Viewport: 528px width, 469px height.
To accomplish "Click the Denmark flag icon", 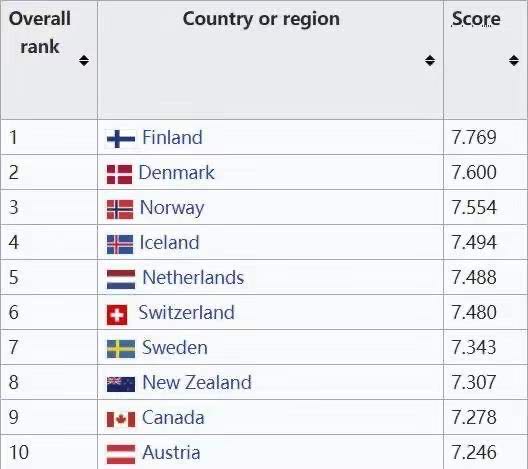I will [120, 174].
